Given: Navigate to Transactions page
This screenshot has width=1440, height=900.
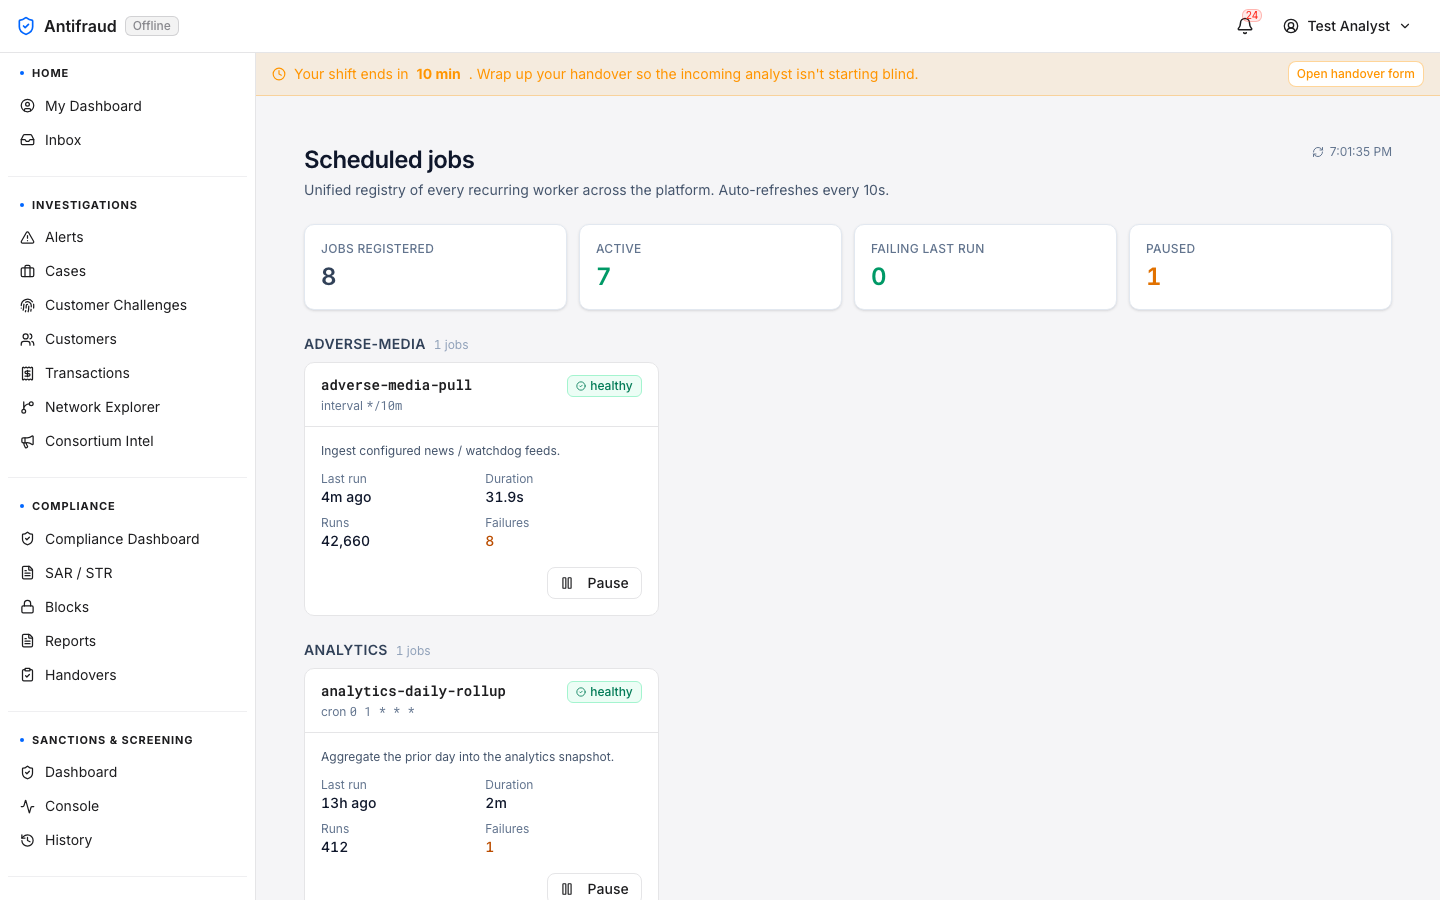Looking at the screenshot, I should [127, 373].
